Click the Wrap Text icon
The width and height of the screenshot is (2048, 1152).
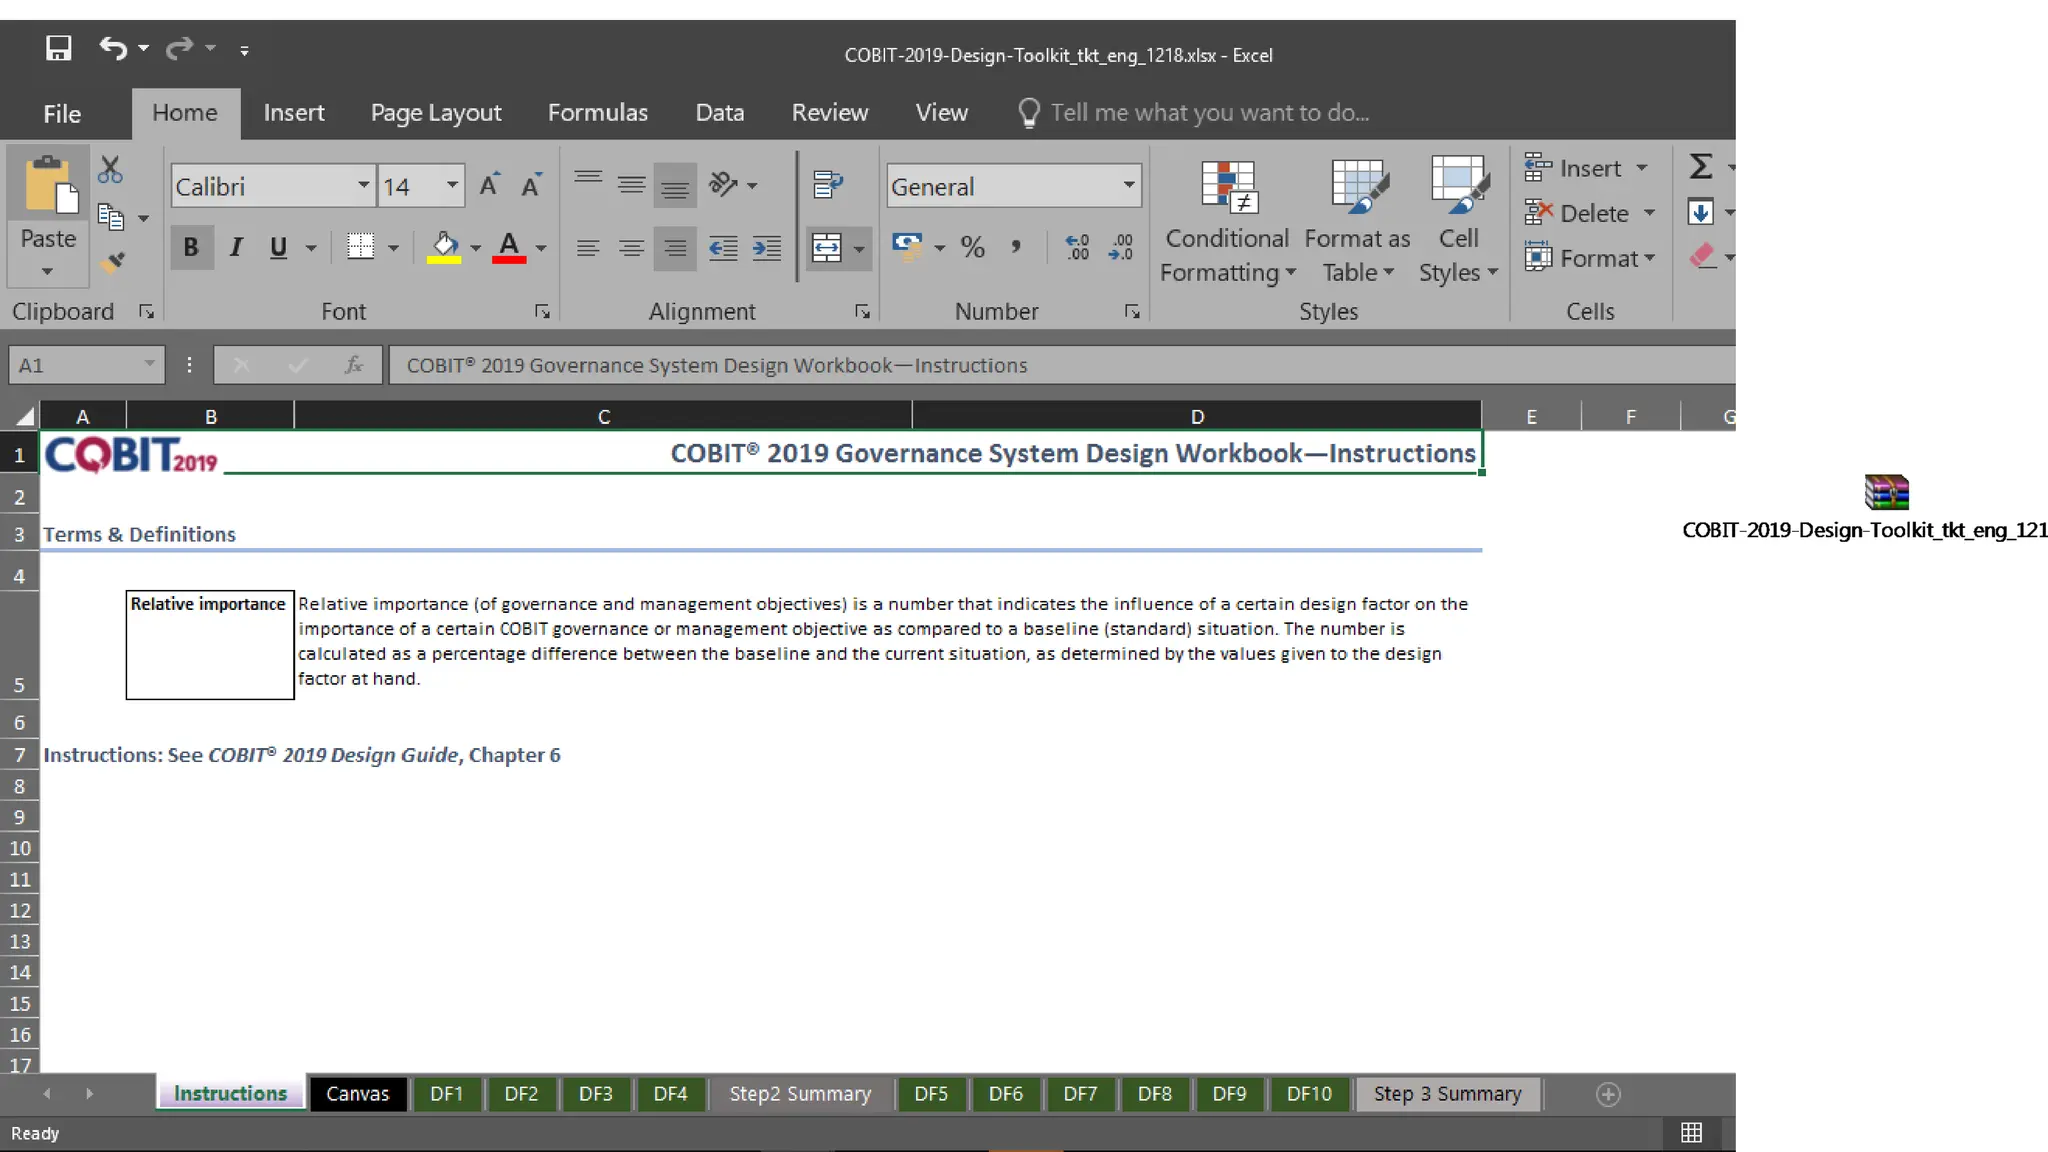[x=828, y=184]
